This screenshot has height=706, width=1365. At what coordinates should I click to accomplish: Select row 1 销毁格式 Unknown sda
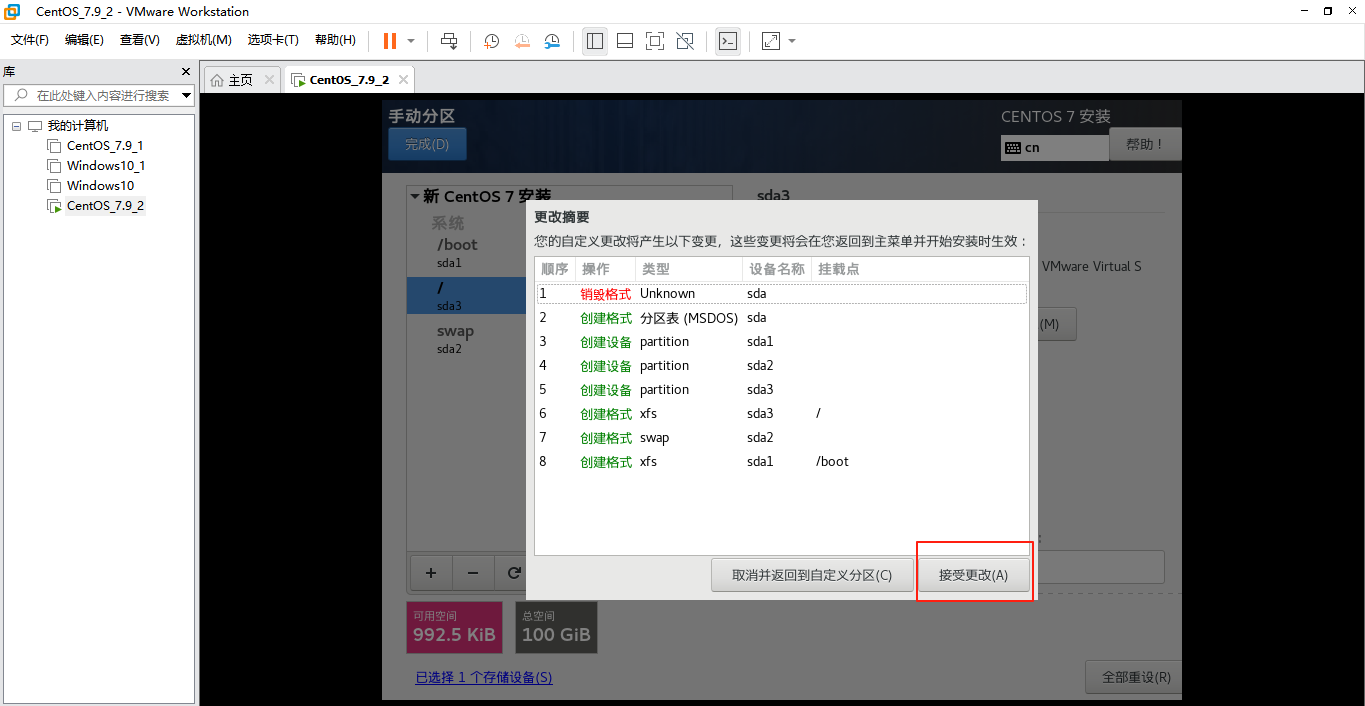(782, 294)
